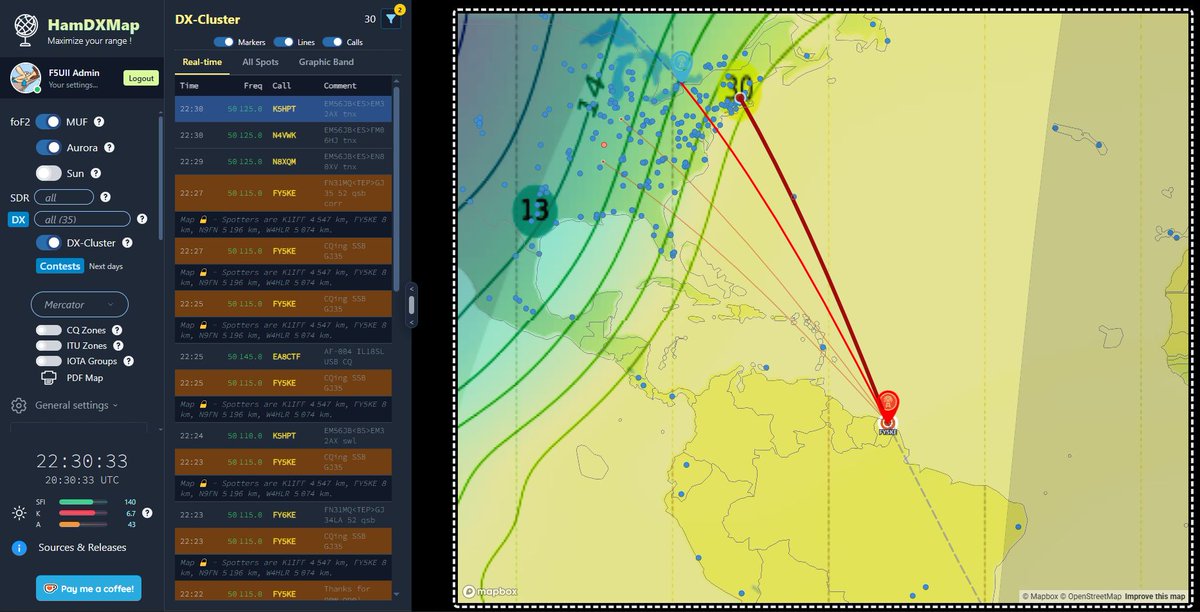This screenshot has height=612, width=1200.
Task: Enable the ITU Zones switch
Action: (x=48, y=345)
